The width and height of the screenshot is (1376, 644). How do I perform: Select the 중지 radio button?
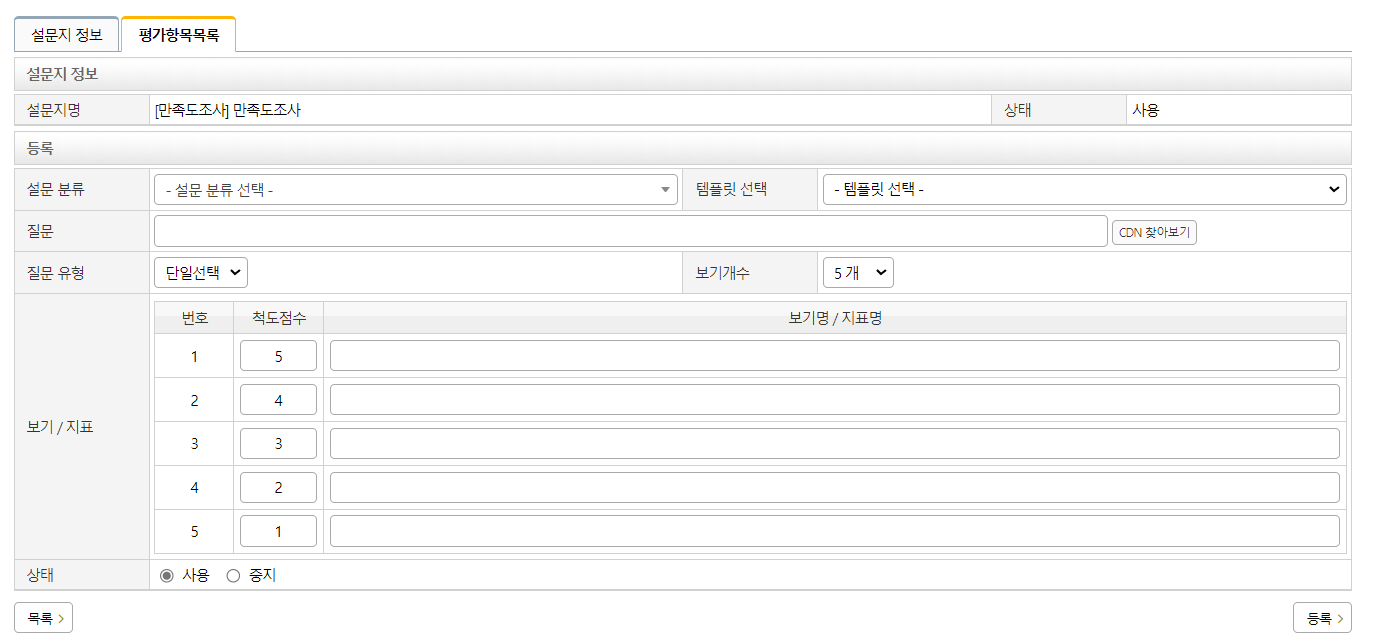234,576
